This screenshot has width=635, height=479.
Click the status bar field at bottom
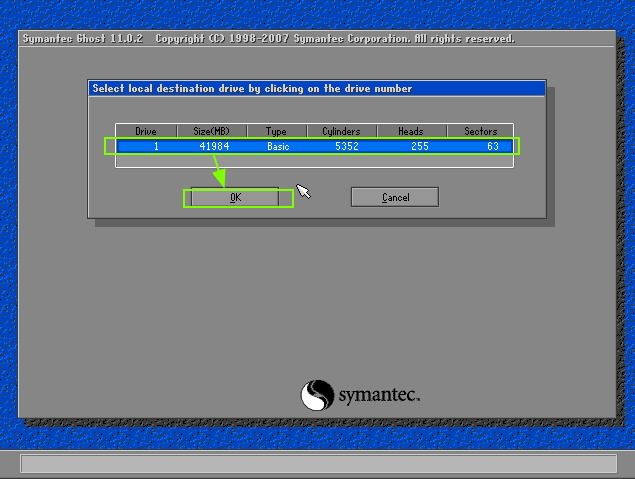(x=318, y=464)
